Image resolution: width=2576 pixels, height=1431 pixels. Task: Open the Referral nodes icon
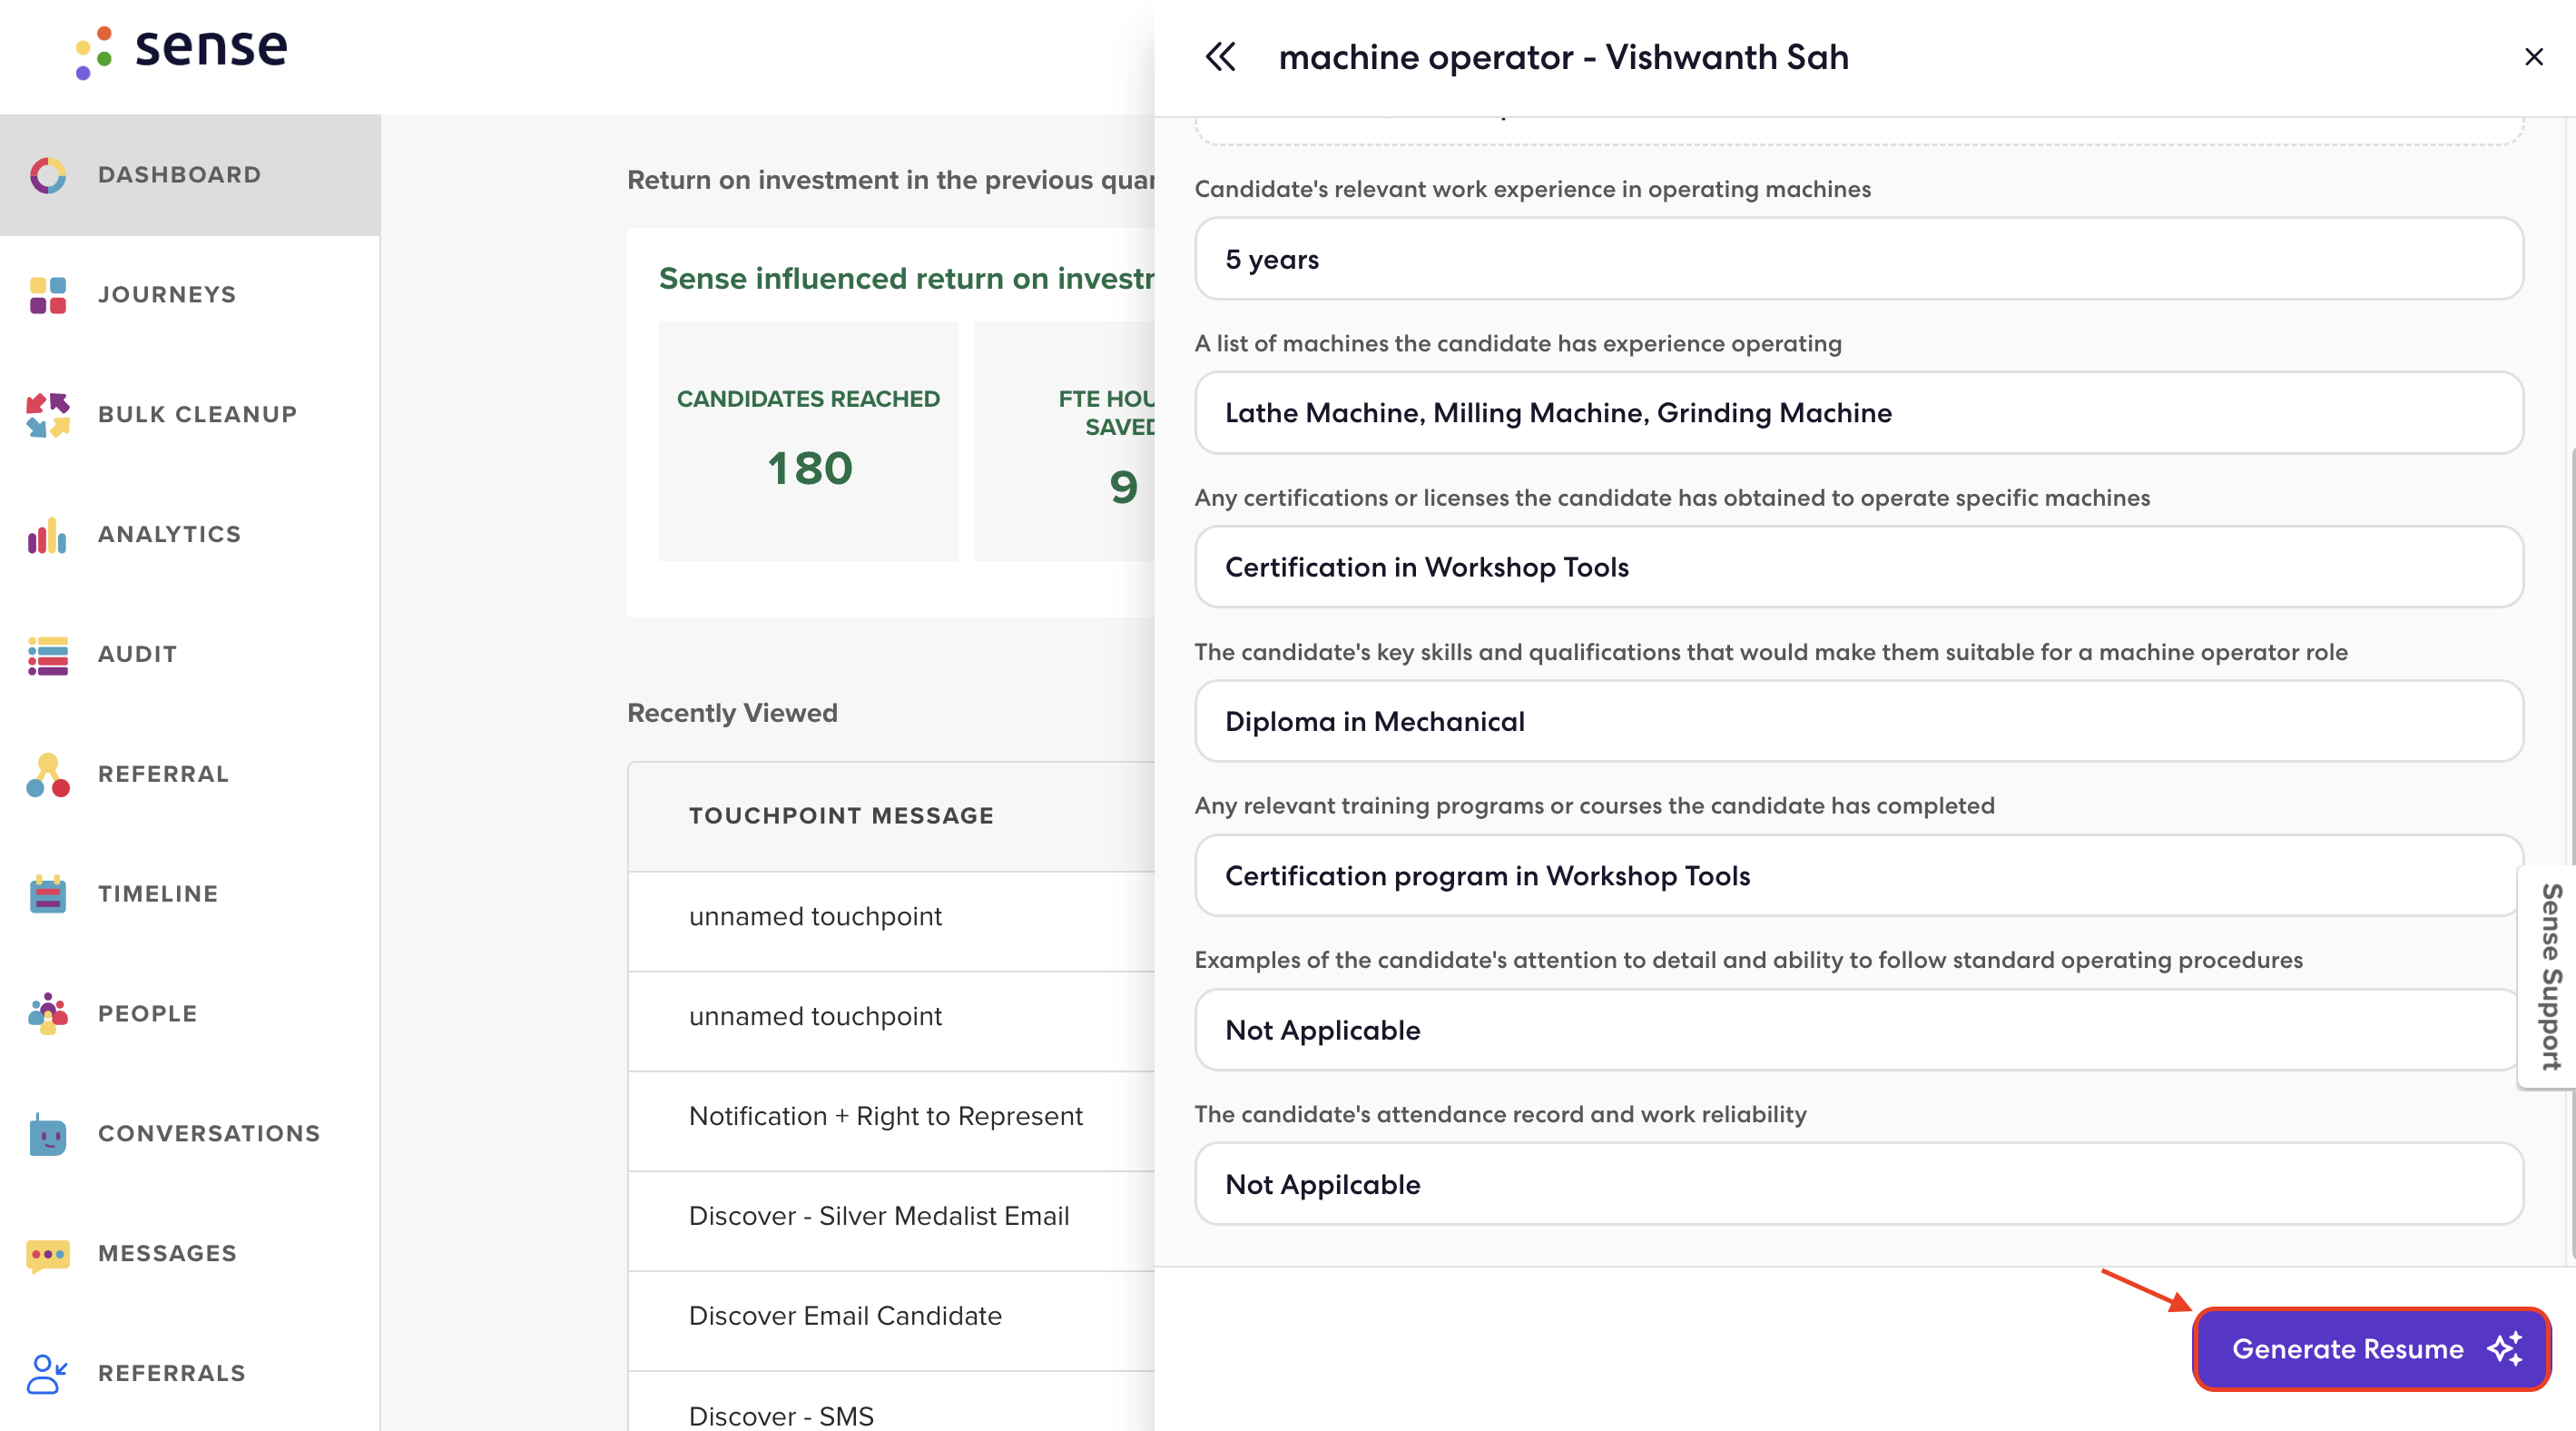click(x=47, y=775)
